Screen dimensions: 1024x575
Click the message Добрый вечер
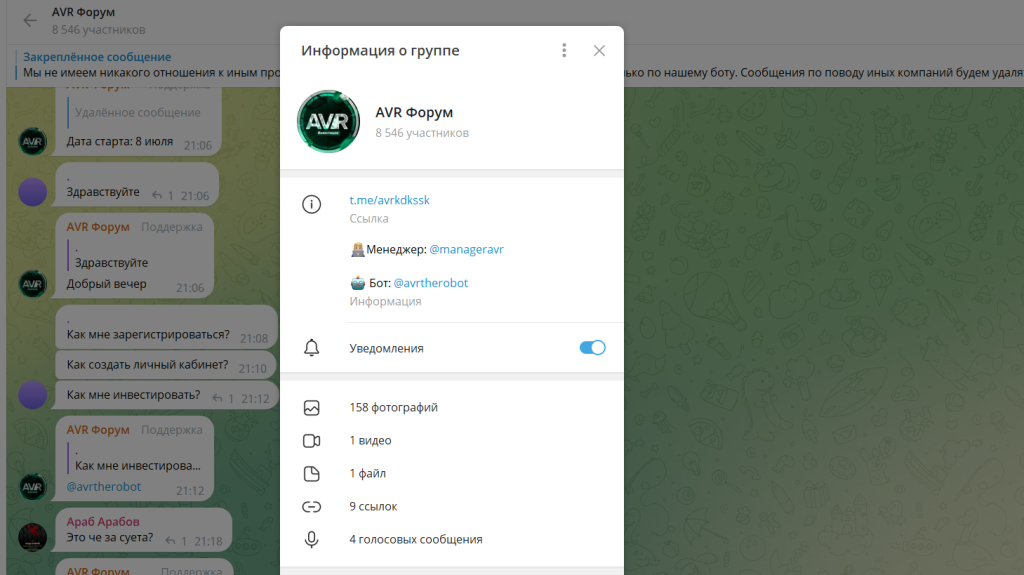[106, 284]
